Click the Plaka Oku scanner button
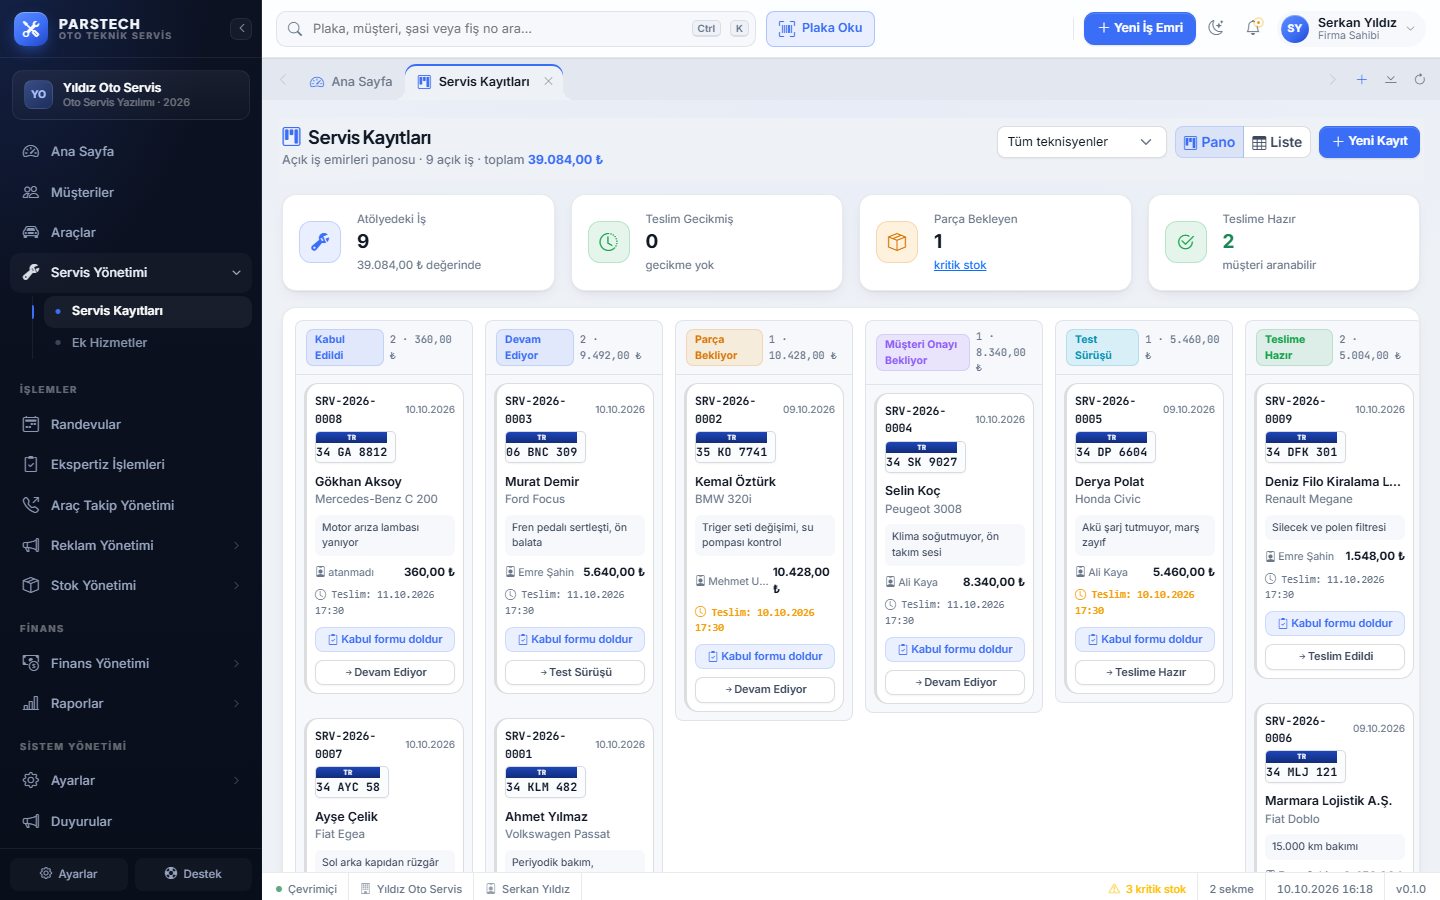 (820, 28)
